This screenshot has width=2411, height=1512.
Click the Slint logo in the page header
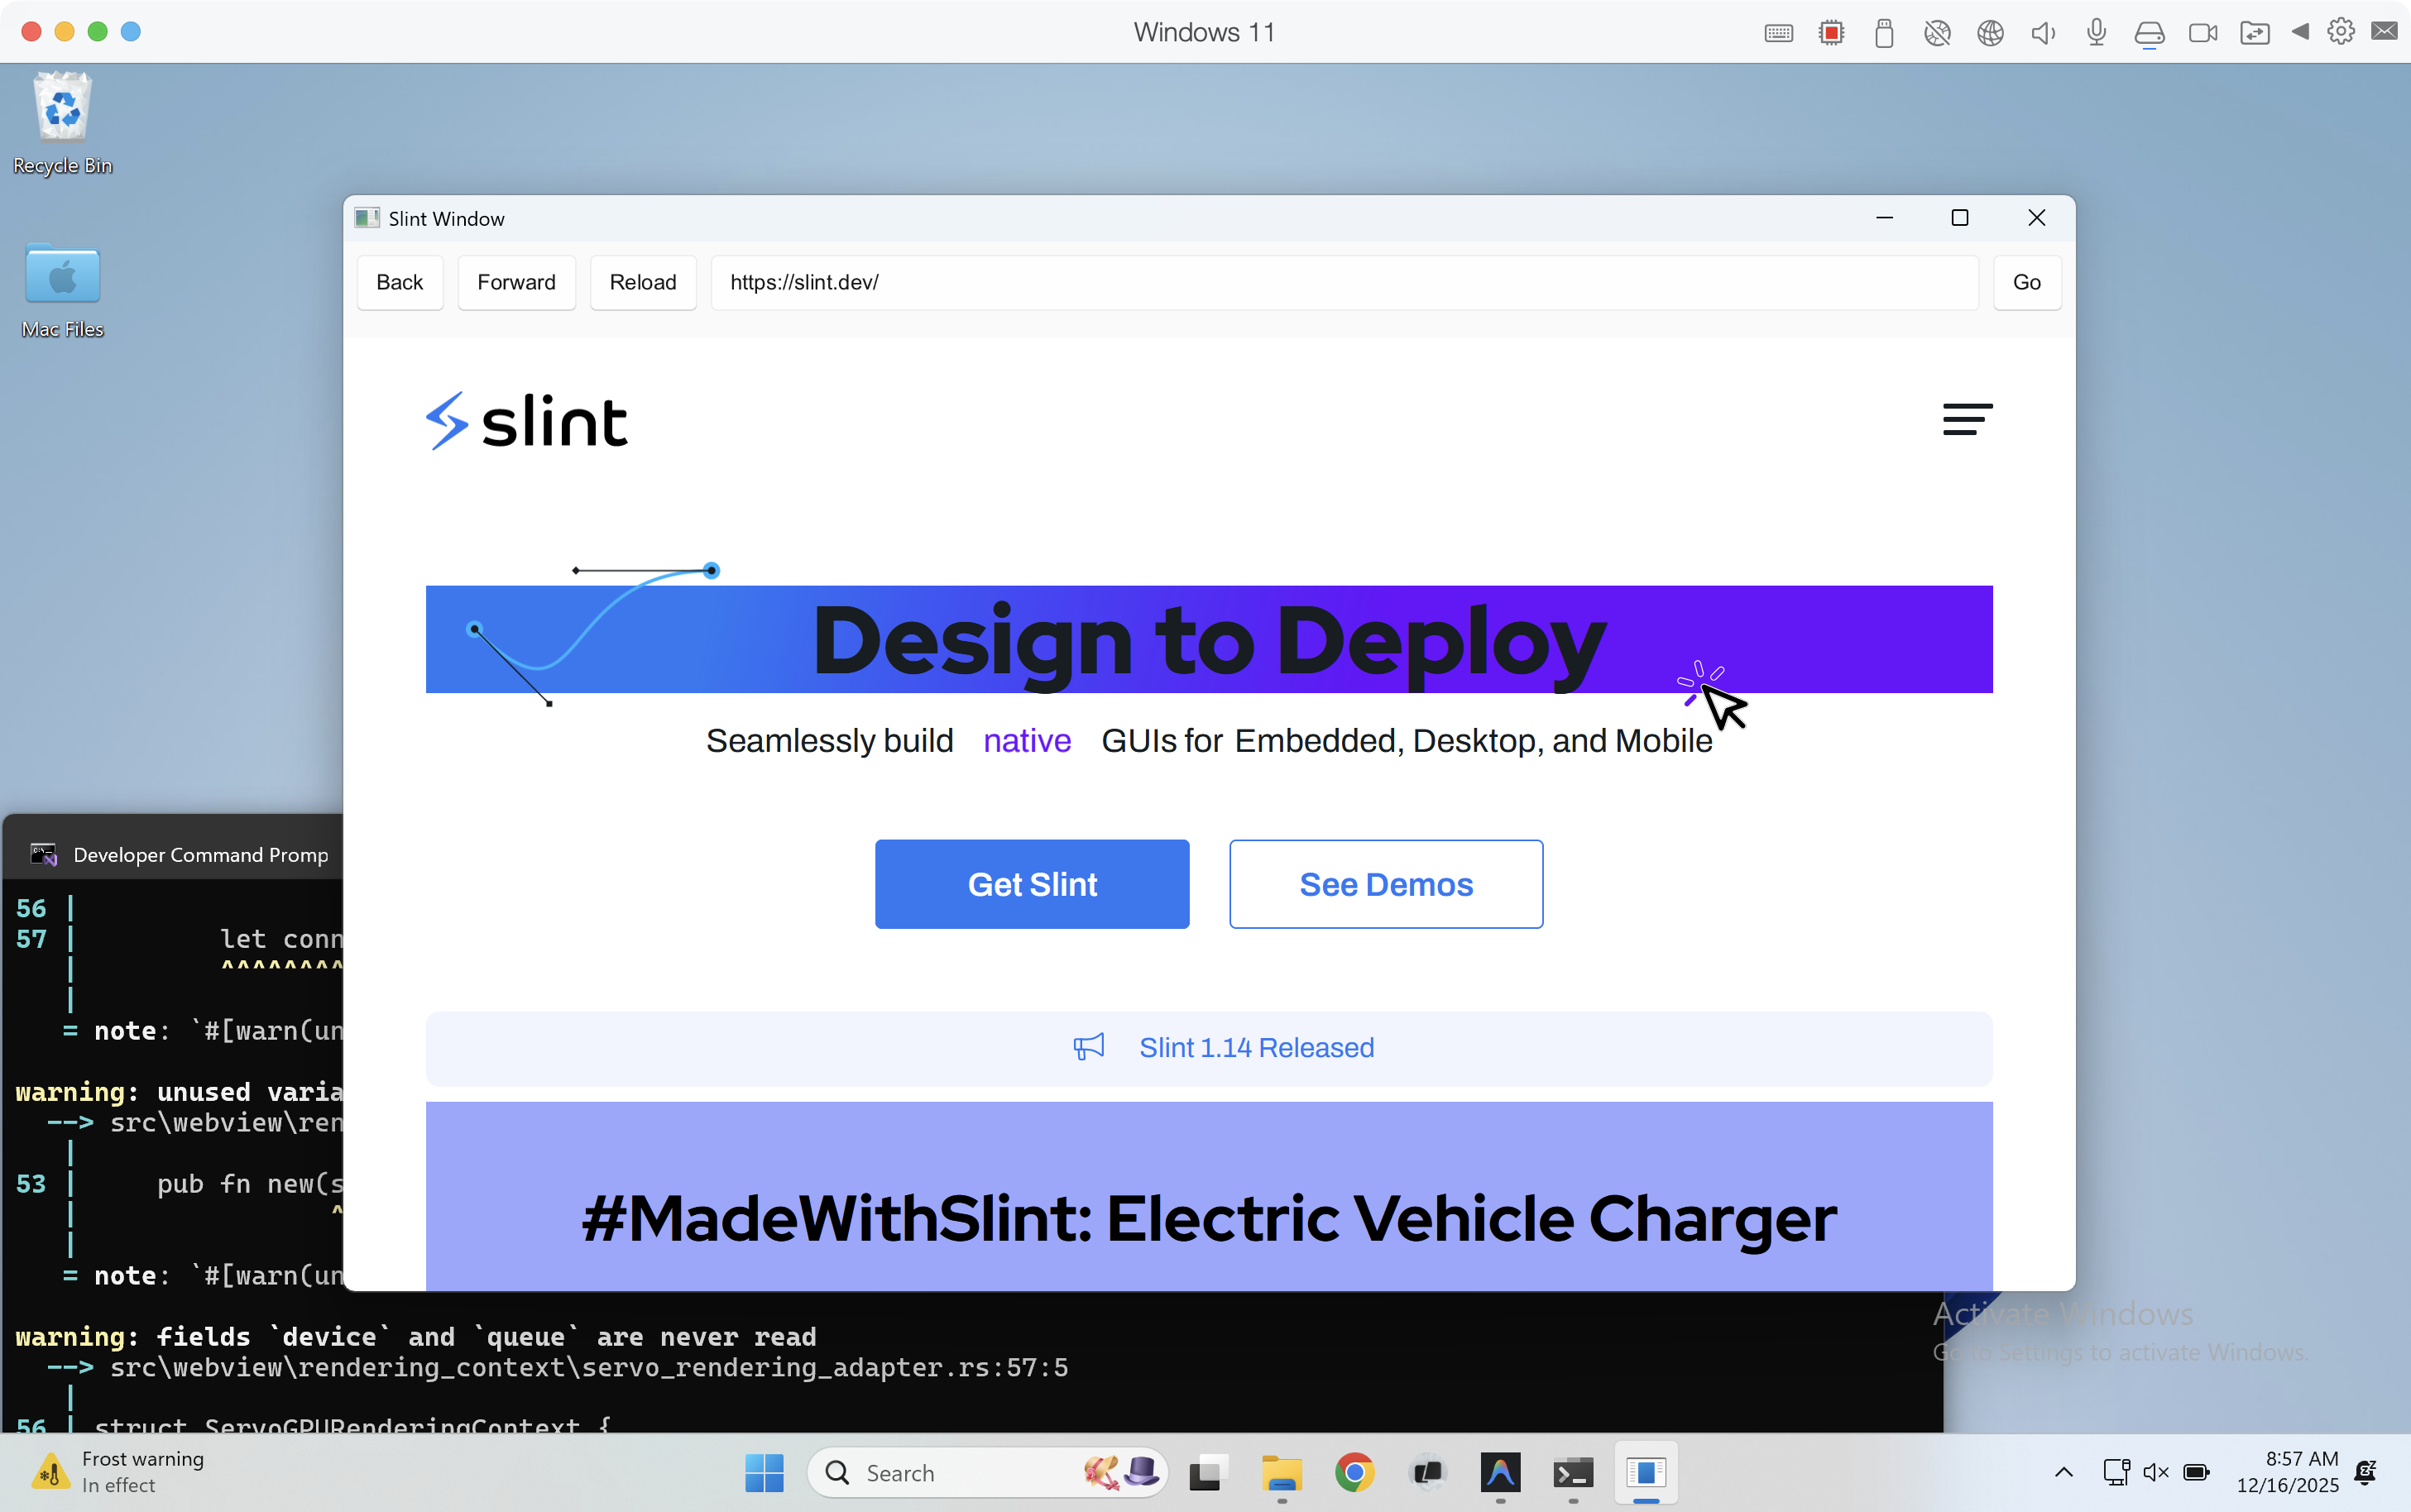526,420
